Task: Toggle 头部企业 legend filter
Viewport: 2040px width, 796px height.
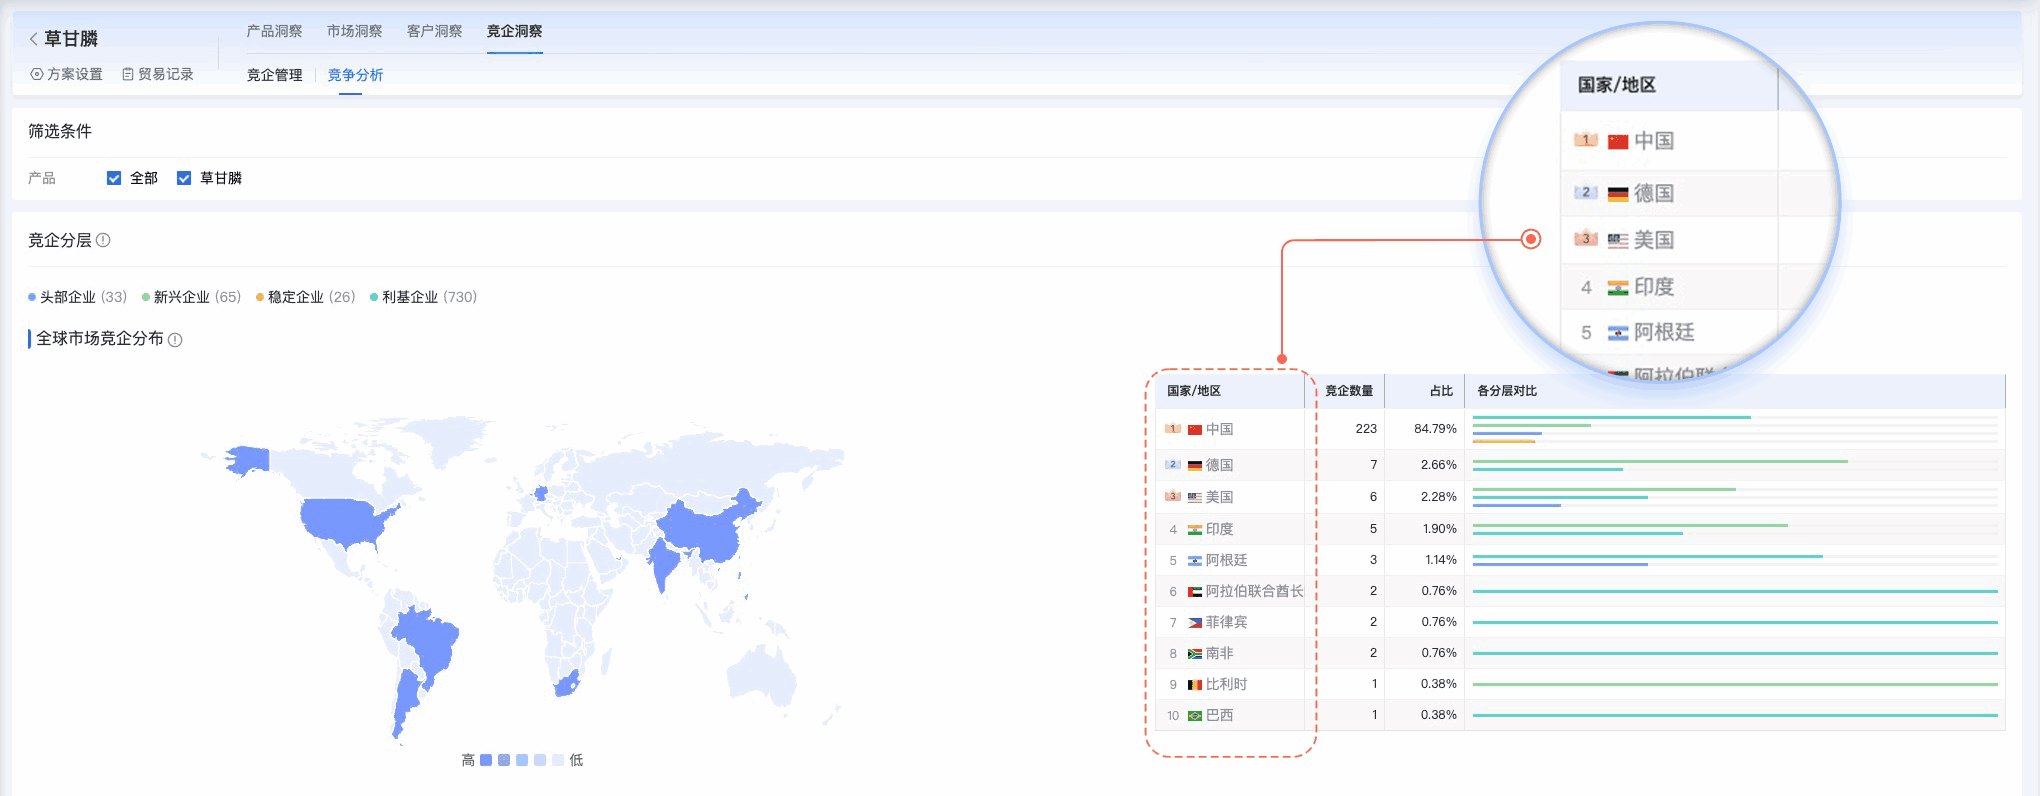Action: click(77, 297)
